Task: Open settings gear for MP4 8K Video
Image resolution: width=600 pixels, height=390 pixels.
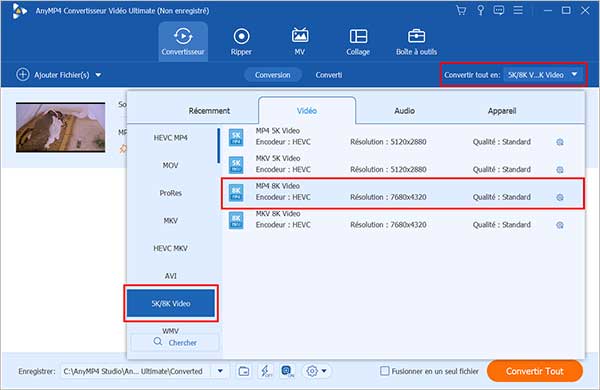Action: (560, 197)
